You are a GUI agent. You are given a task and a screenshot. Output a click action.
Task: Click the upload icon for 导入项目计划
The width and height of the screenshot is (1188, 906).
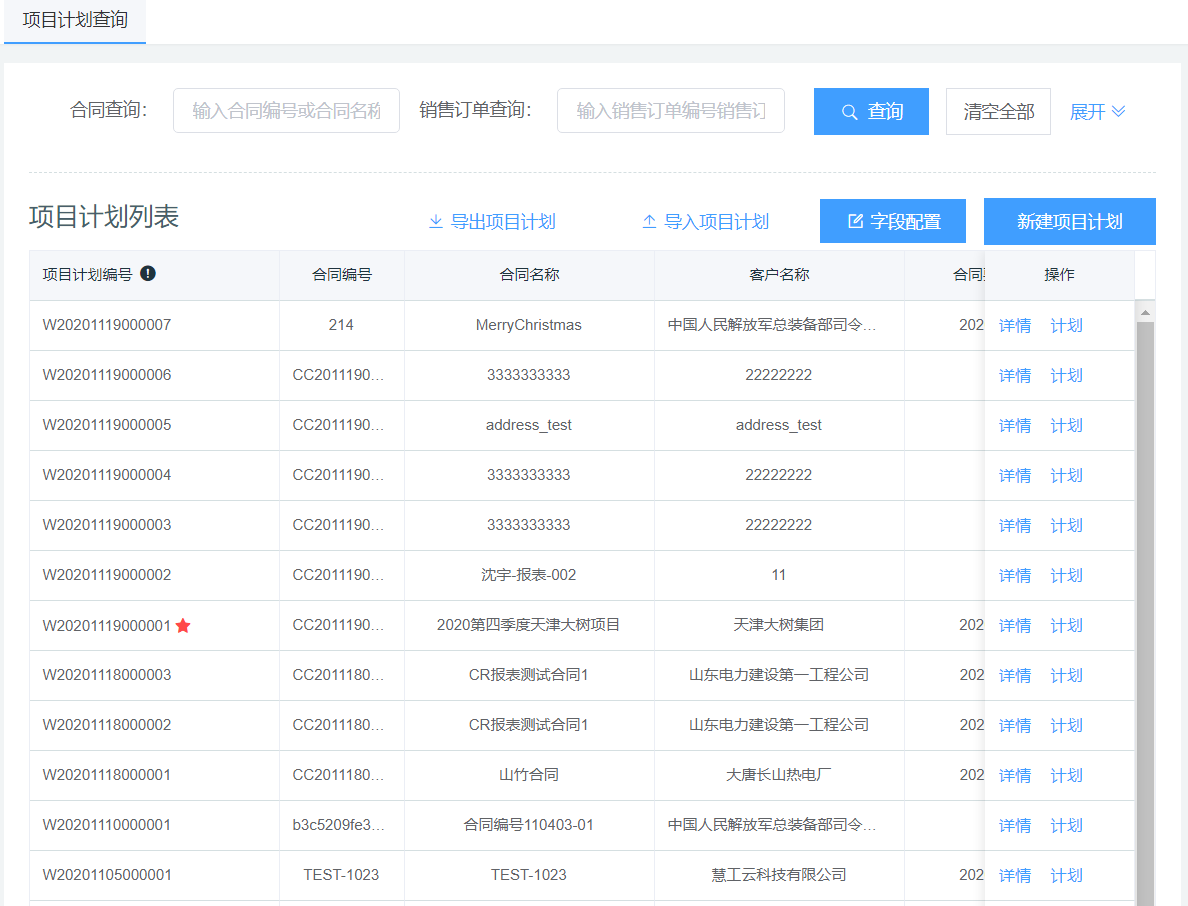[x=649, y=222]
